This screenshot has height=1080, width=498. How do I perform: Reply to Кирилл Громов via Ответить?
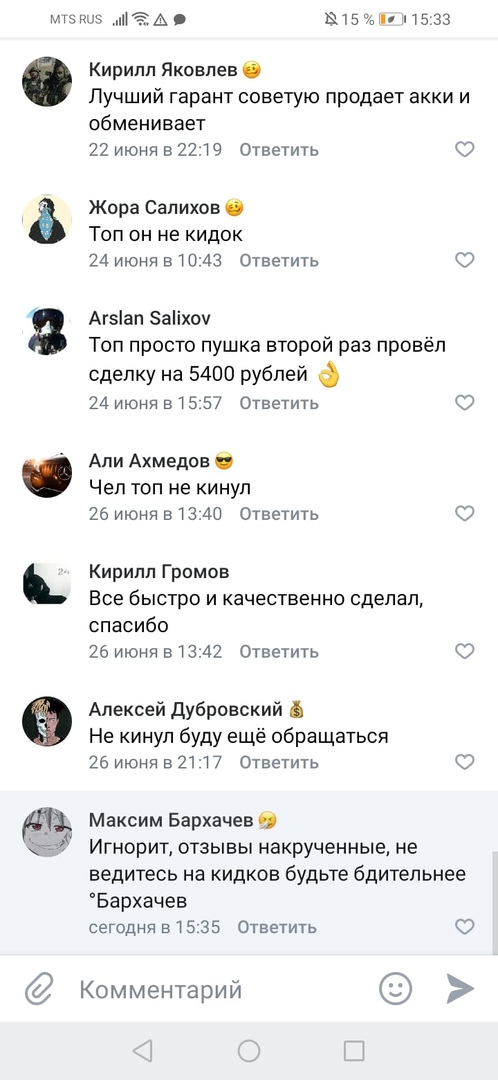tap(279, 652)
